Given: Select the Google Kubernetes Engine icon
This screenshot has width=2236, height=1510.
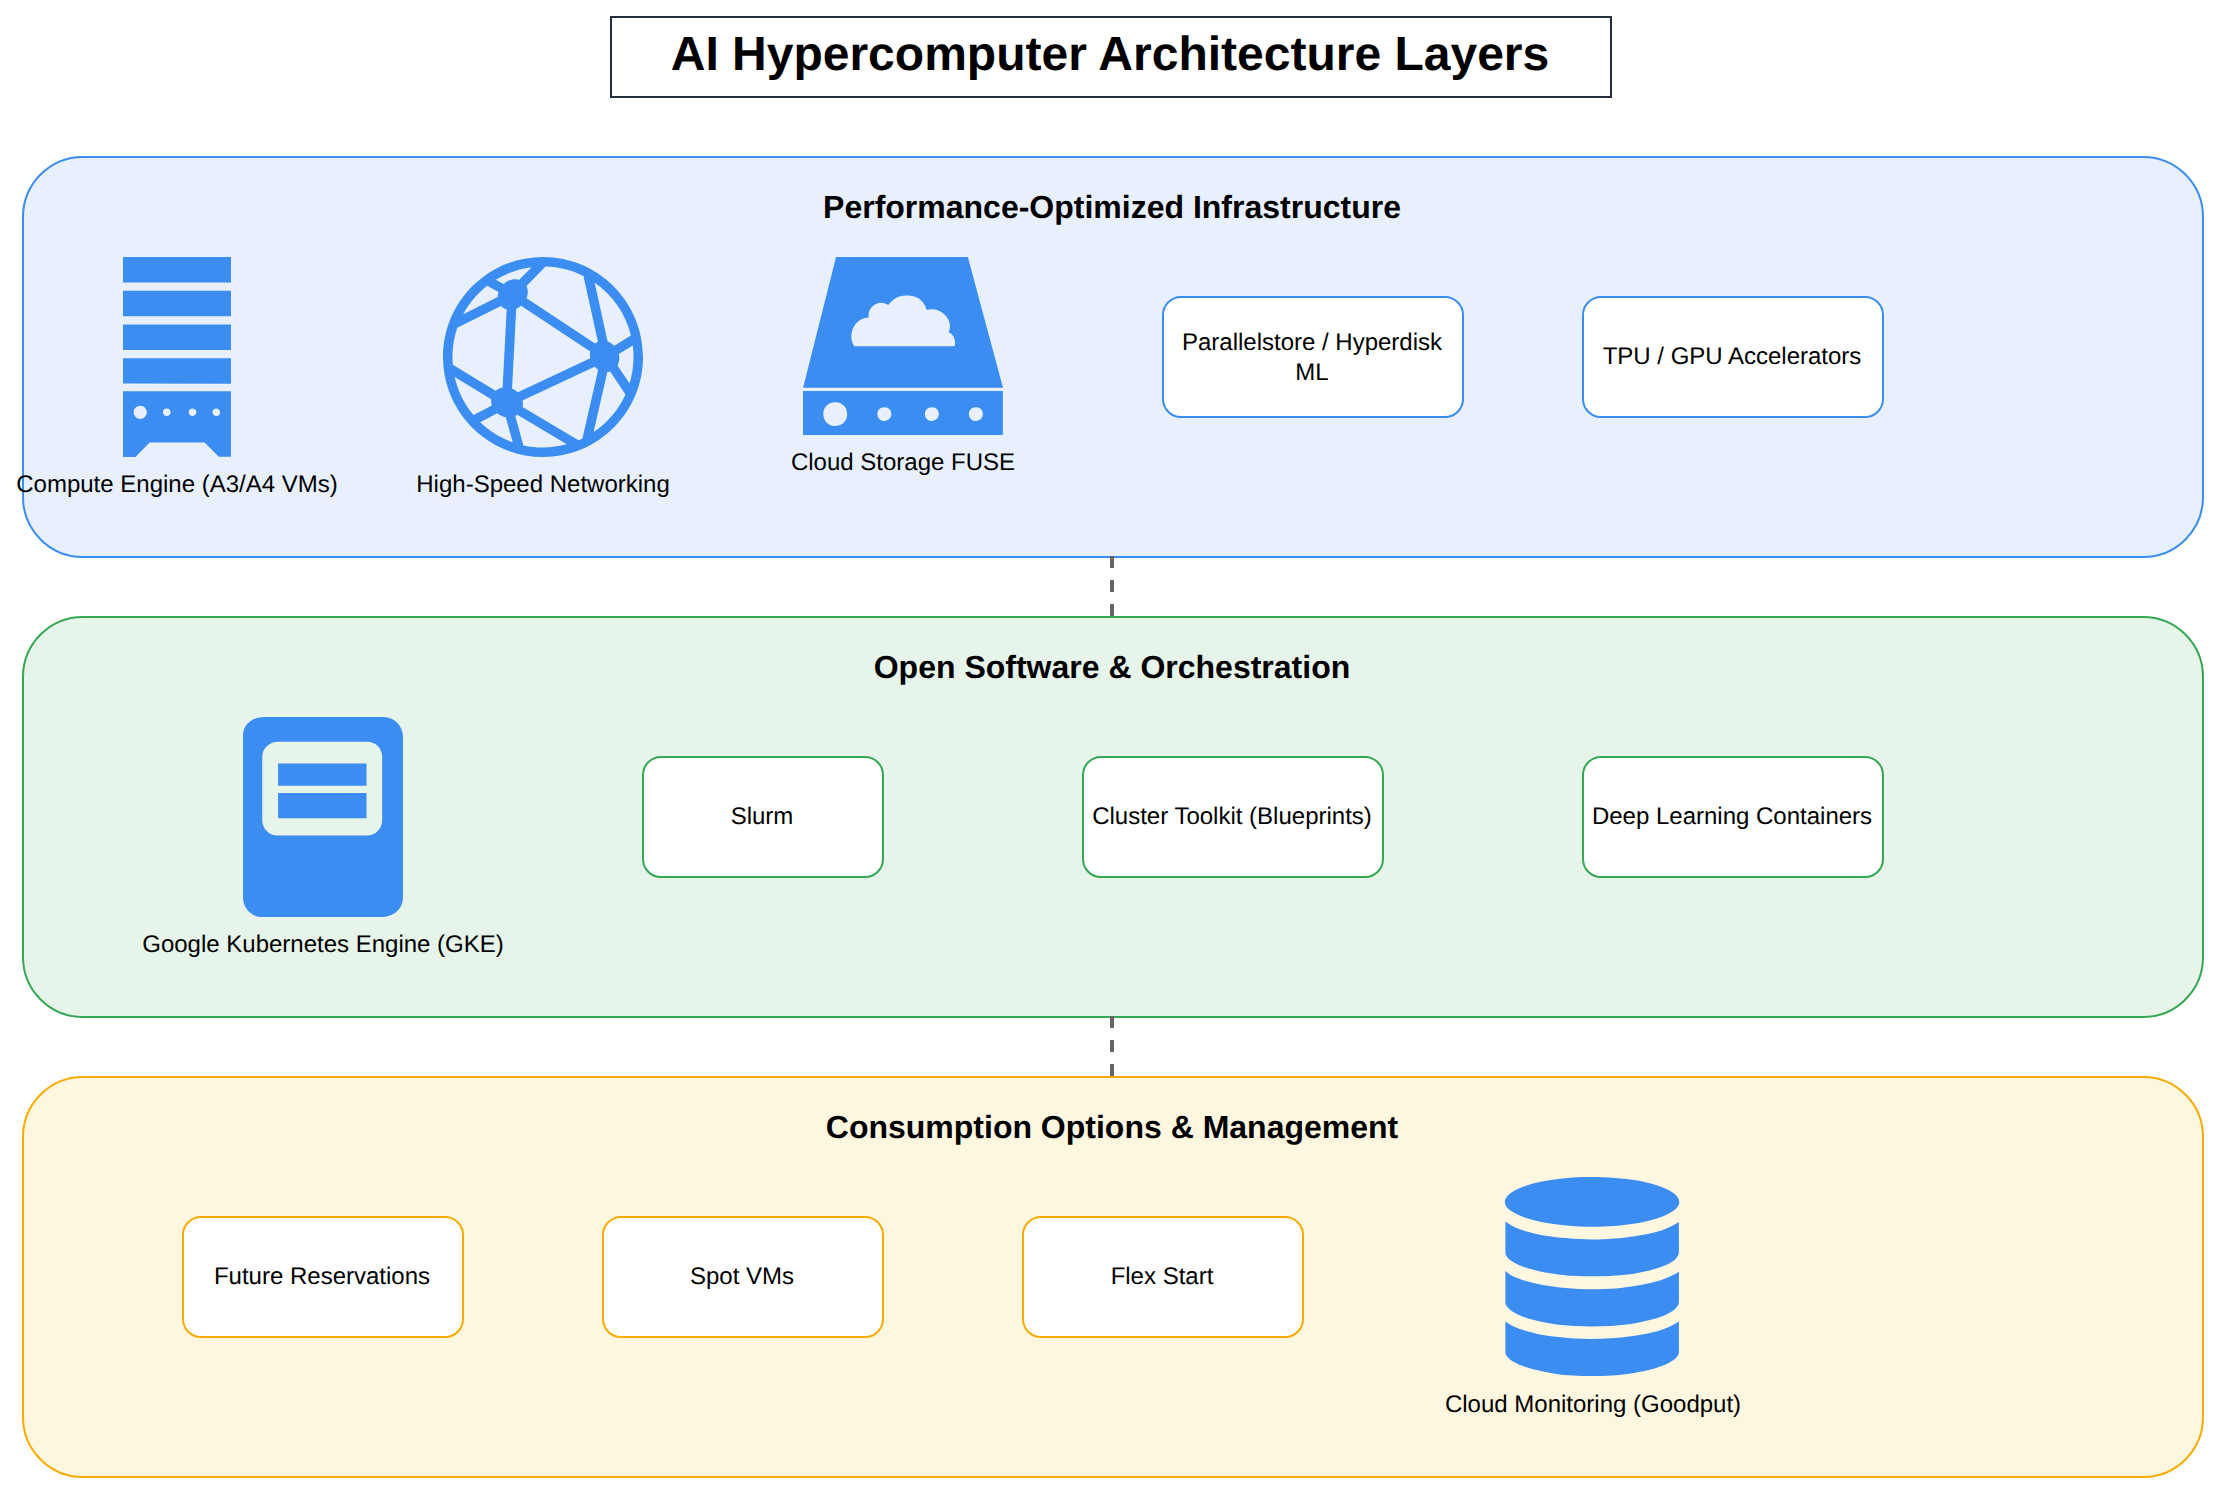Looking at the screenshot, I should click(x=323, y=817).
